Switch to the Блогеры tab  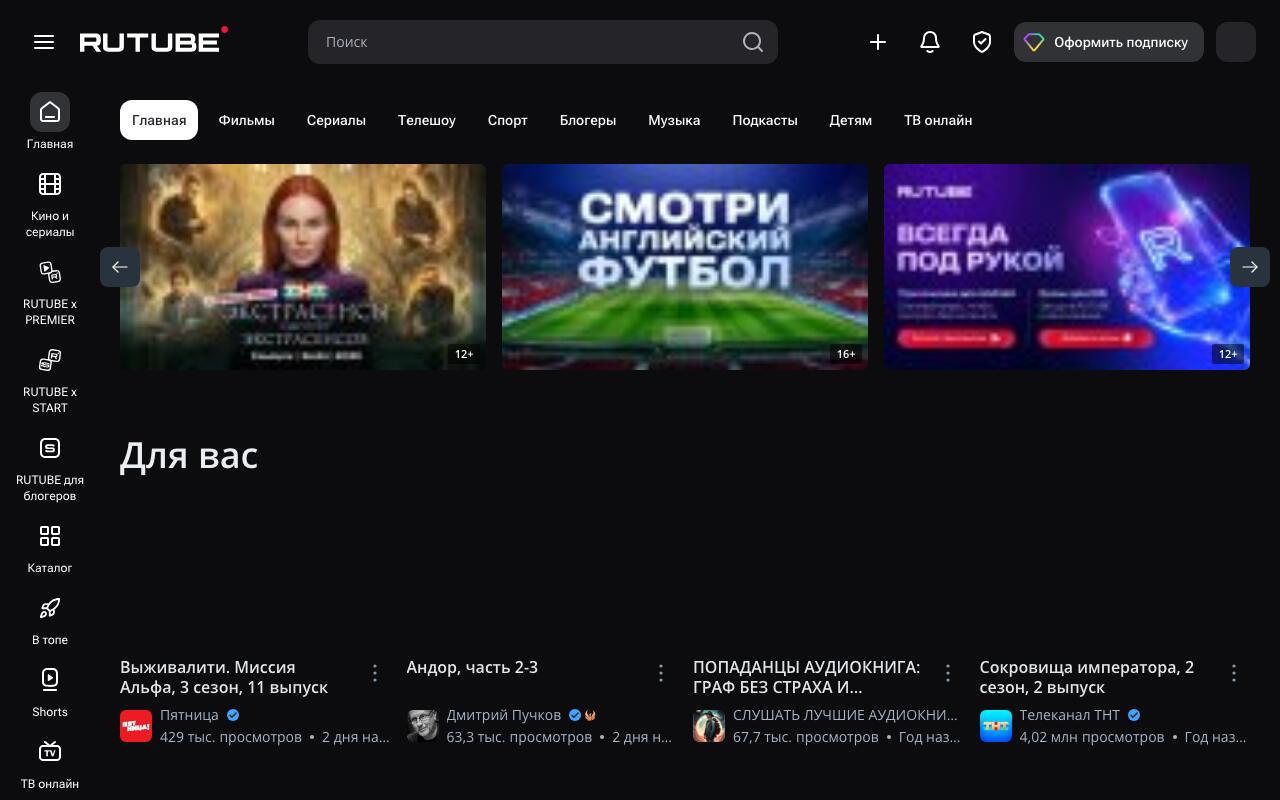pos(587,120)
